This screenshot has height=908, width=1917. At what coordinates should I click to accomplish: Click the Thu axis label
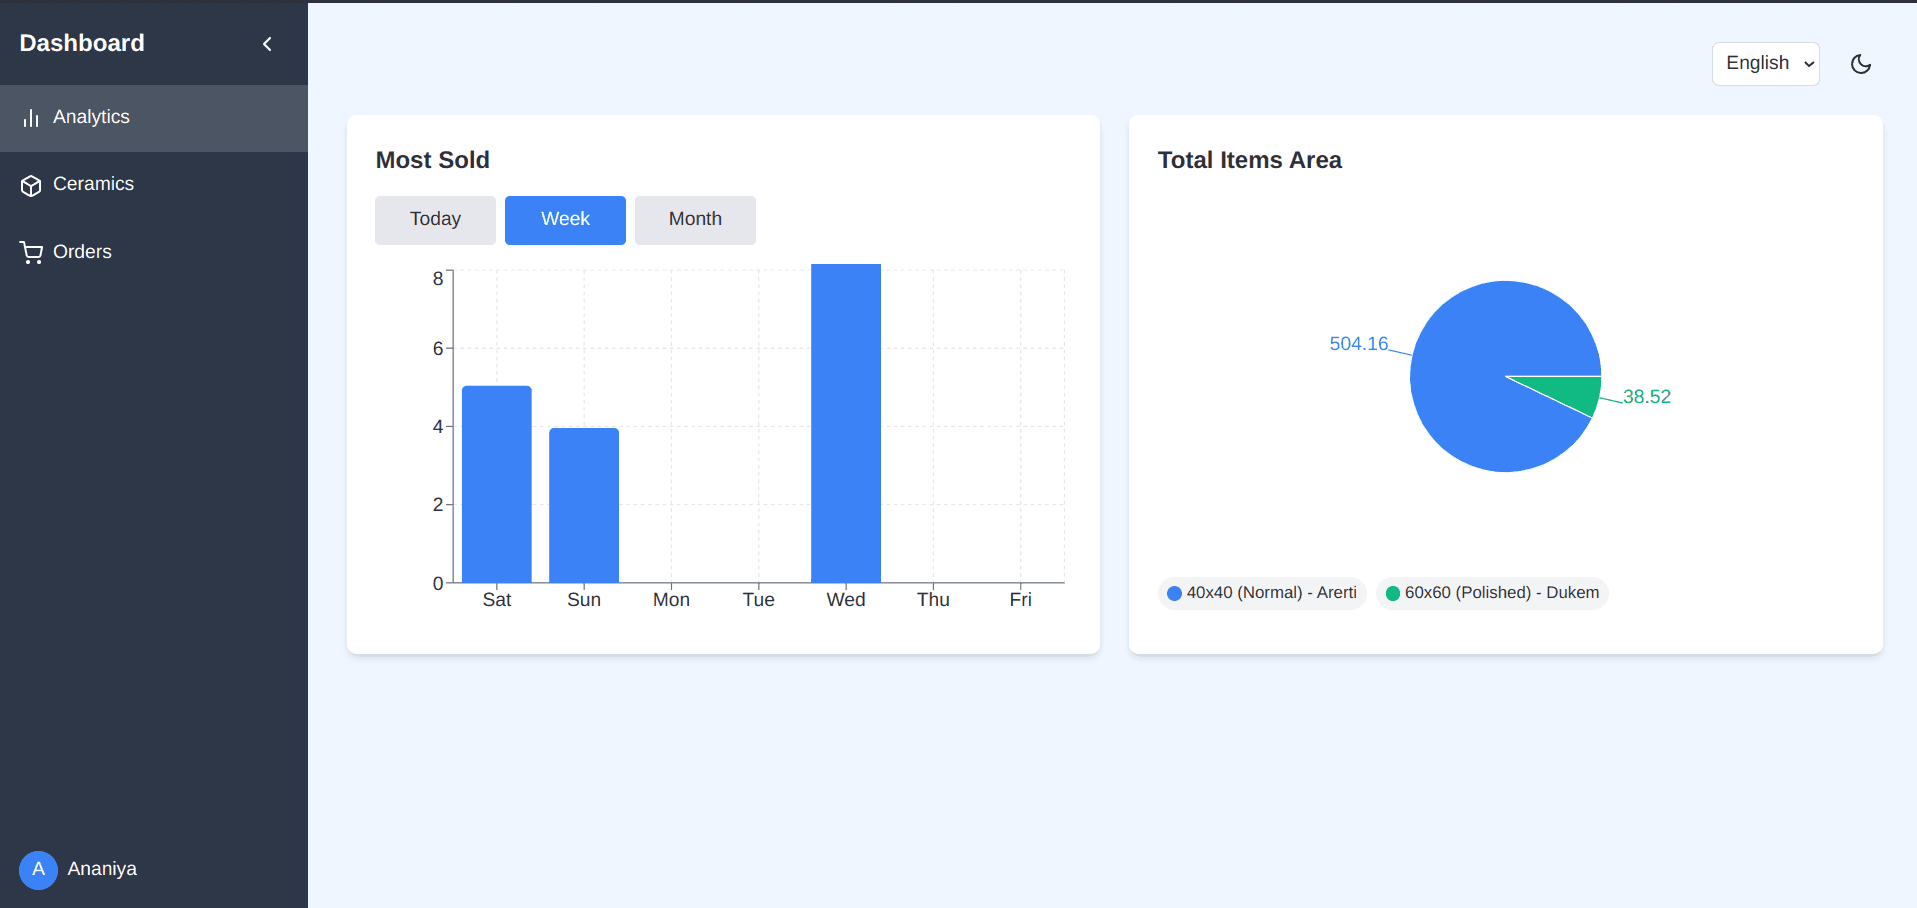[933, 600]
